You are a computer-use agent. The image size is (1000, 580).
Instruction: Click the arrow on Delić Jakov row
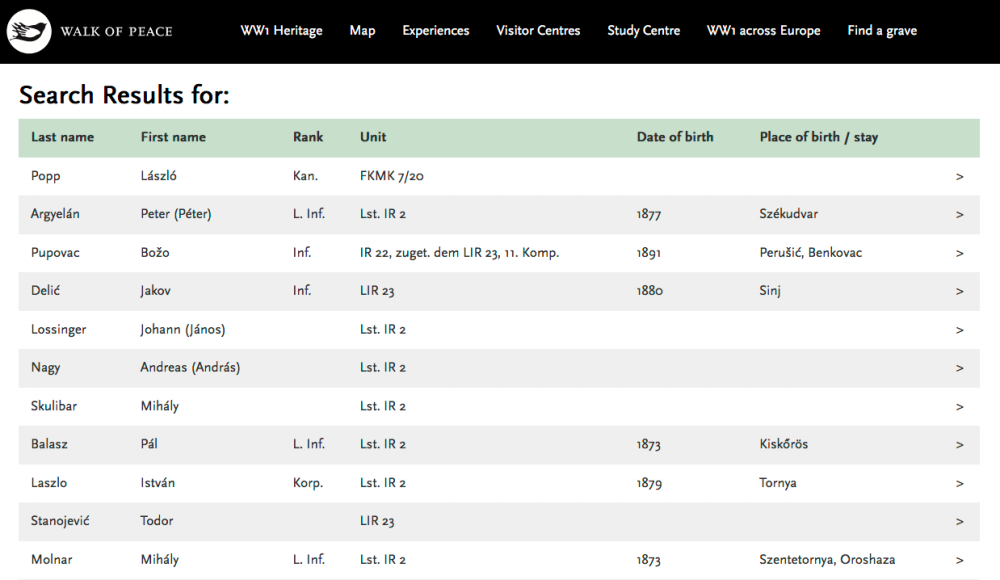959,292
